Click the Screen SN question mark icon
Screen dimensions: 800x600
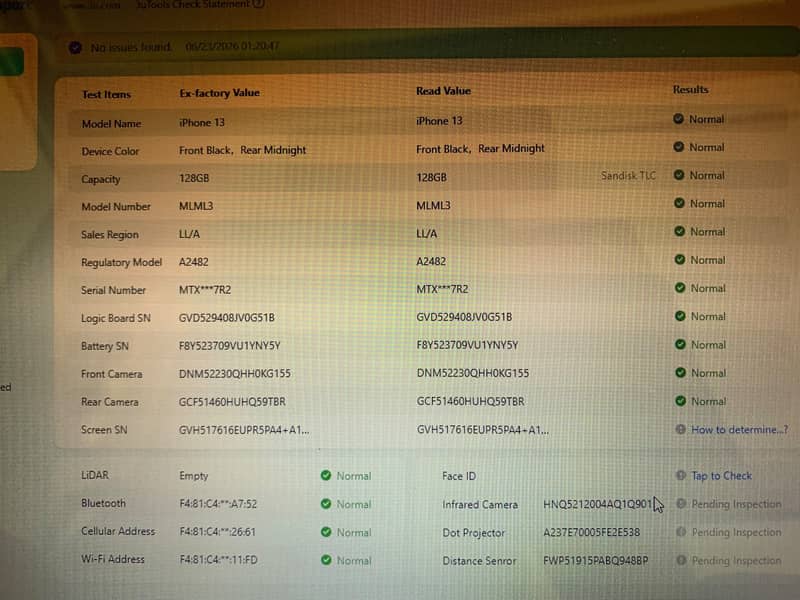click(x=681, y=429)
